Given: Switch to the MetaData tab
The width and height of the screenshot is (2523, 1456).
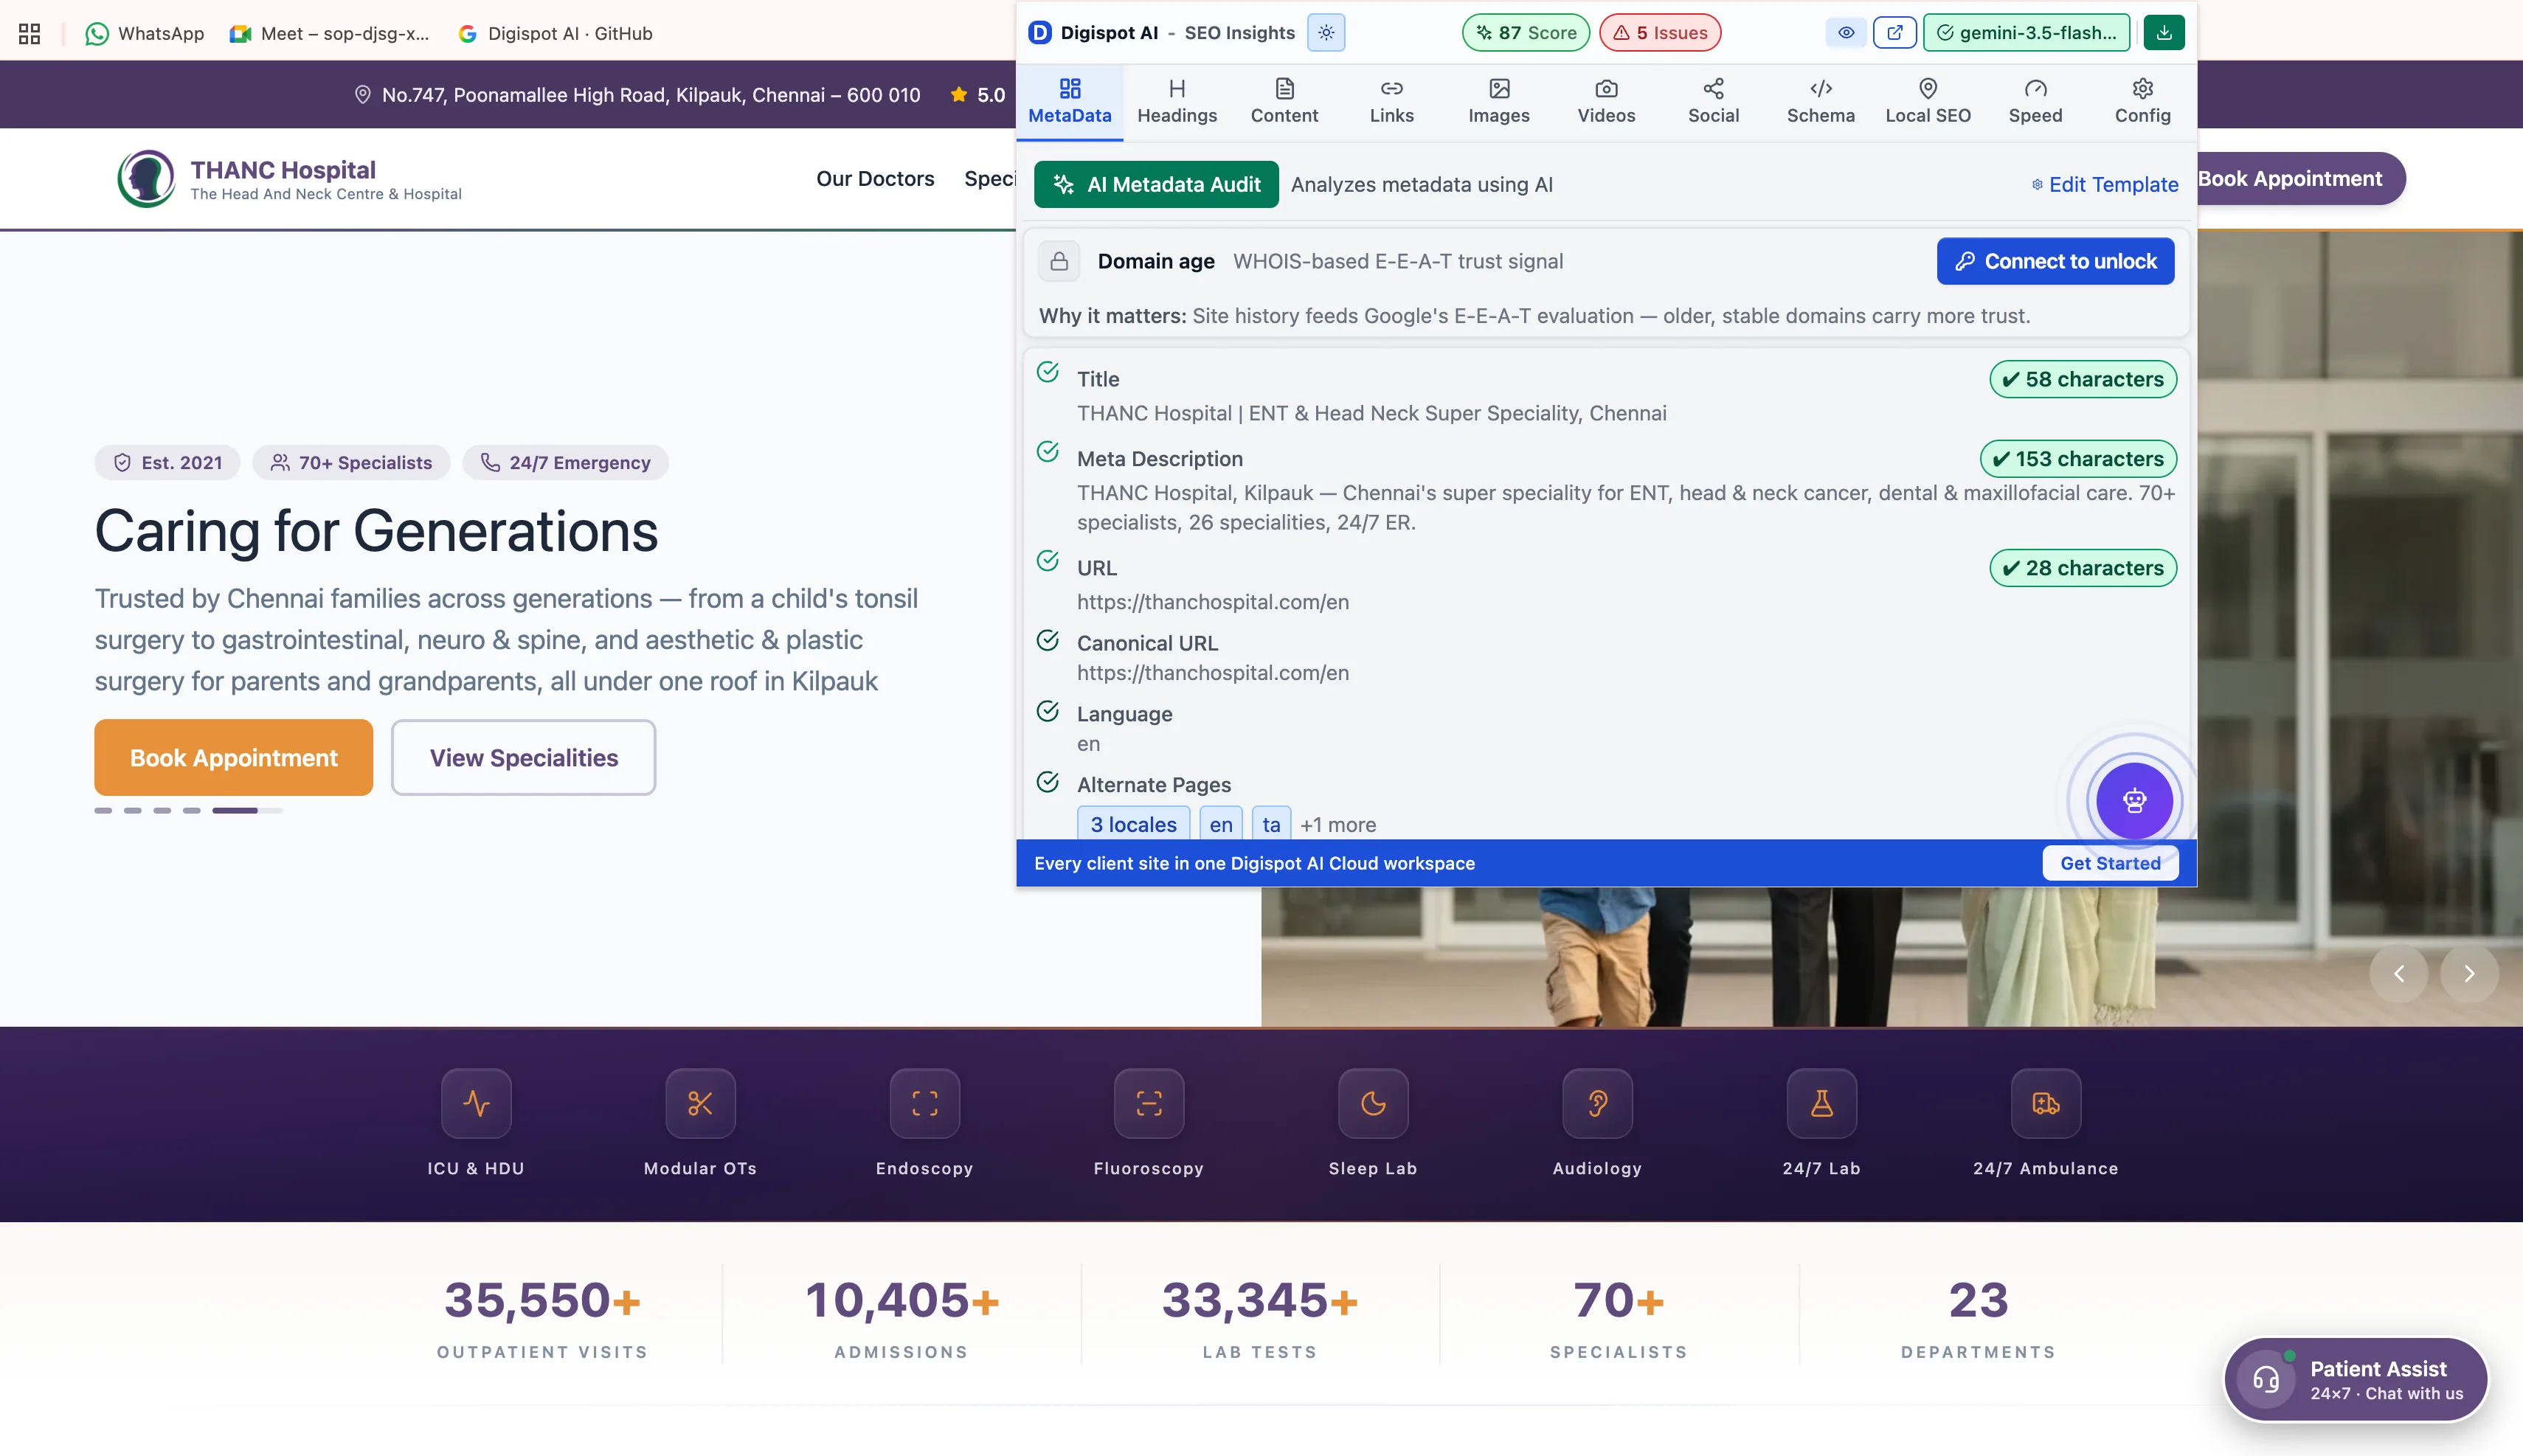Looking at the screenshot, I should pyautogui.click(x=1070, y=102).
